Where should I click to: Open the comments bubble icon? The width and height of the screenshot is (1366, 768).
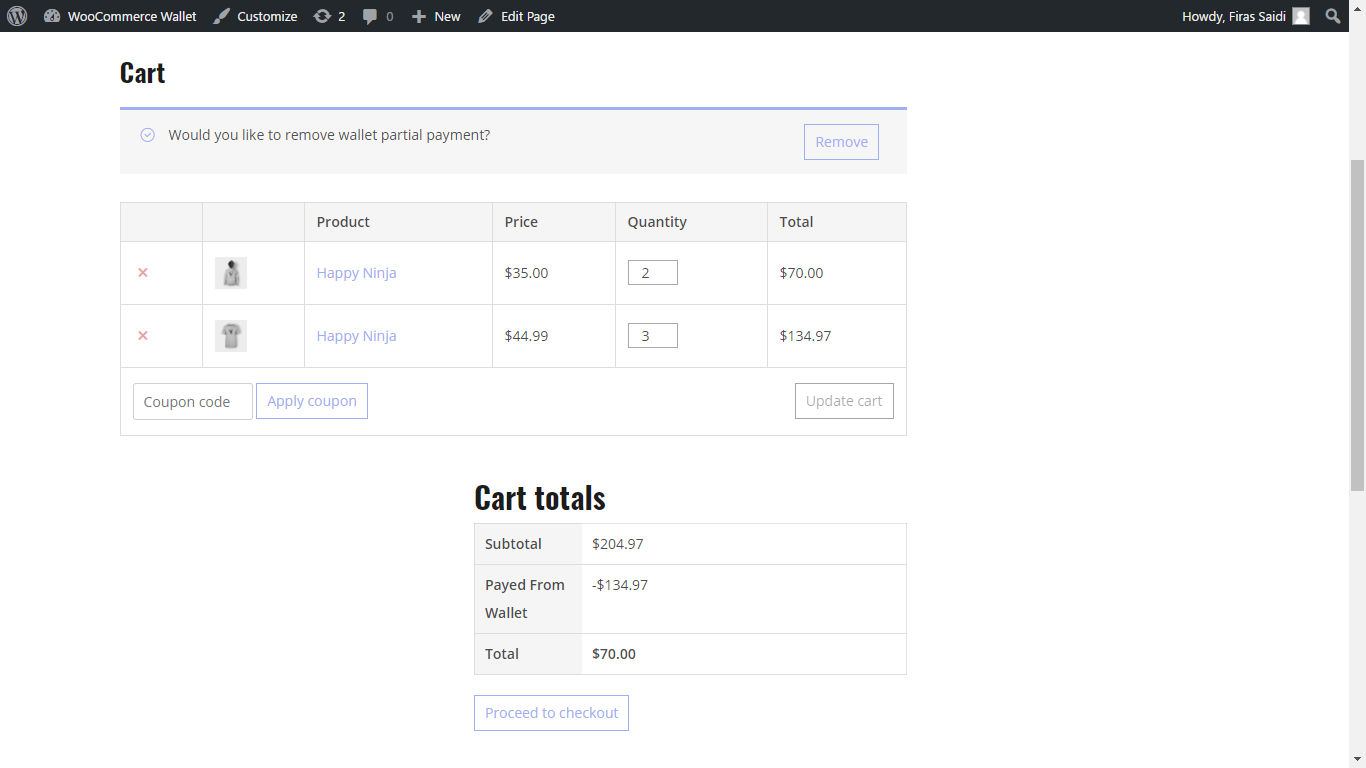(x=370, y=16)
